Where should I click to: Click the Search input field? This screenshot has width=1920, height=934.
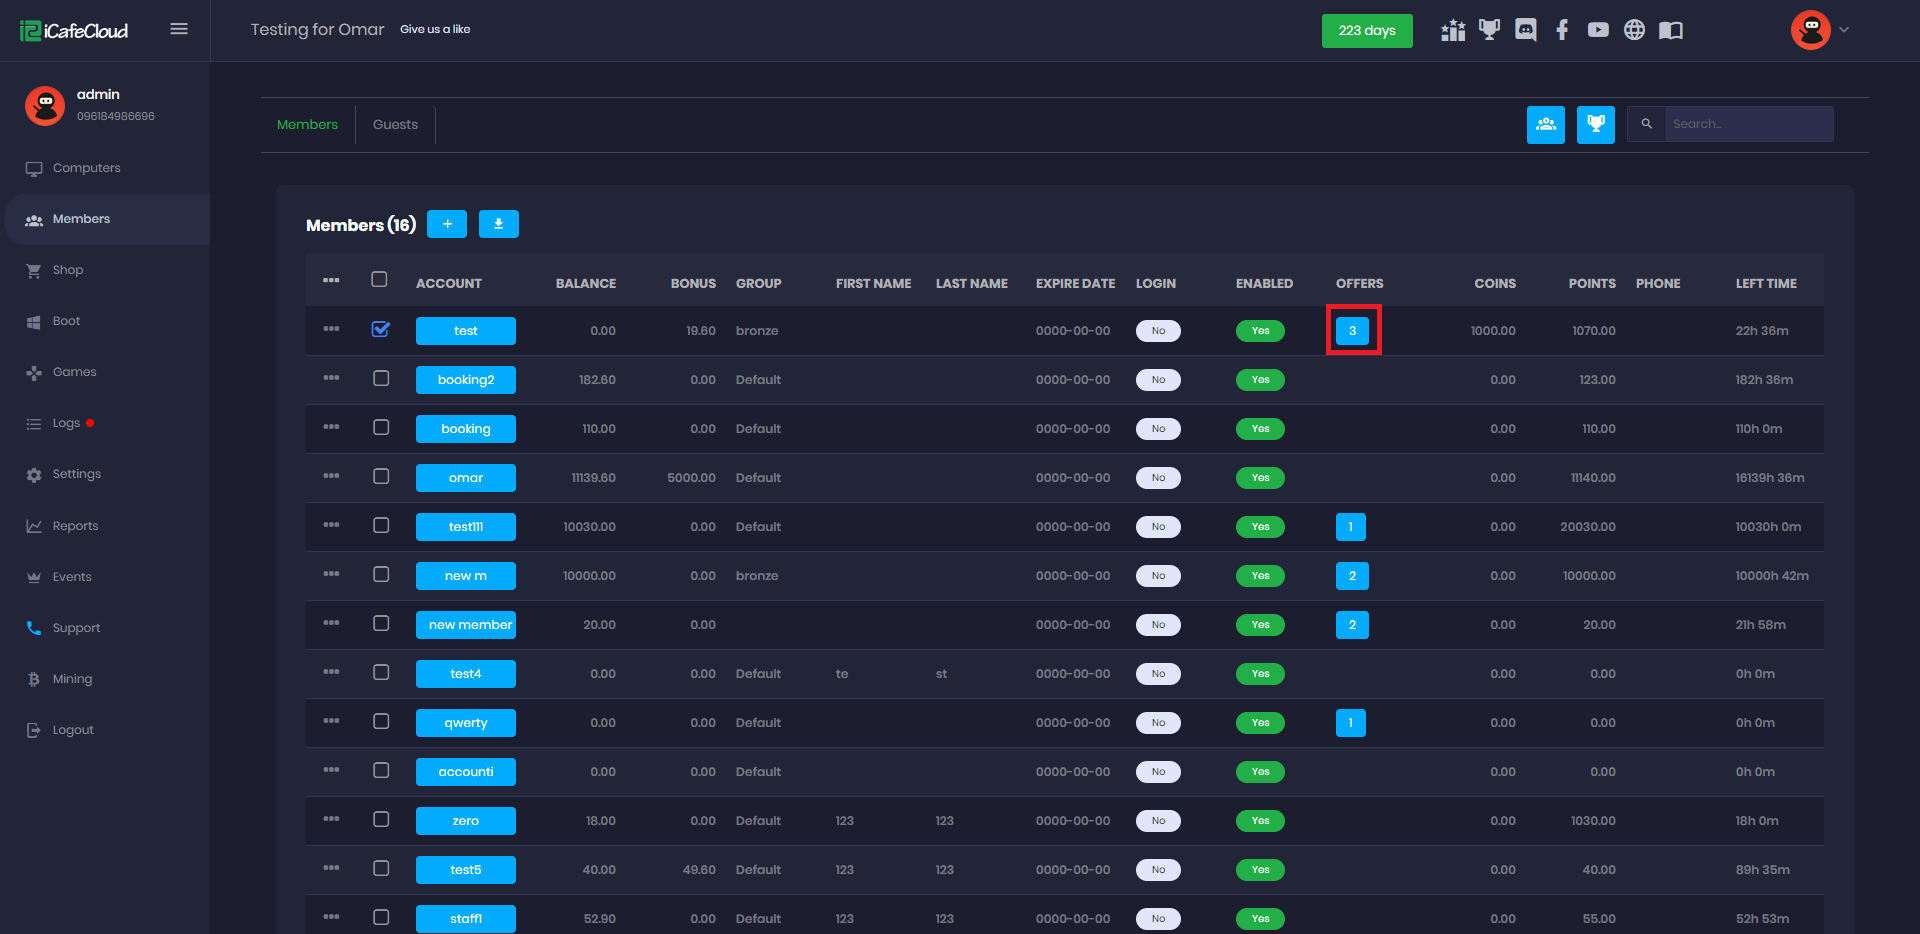click(1748, 124)
